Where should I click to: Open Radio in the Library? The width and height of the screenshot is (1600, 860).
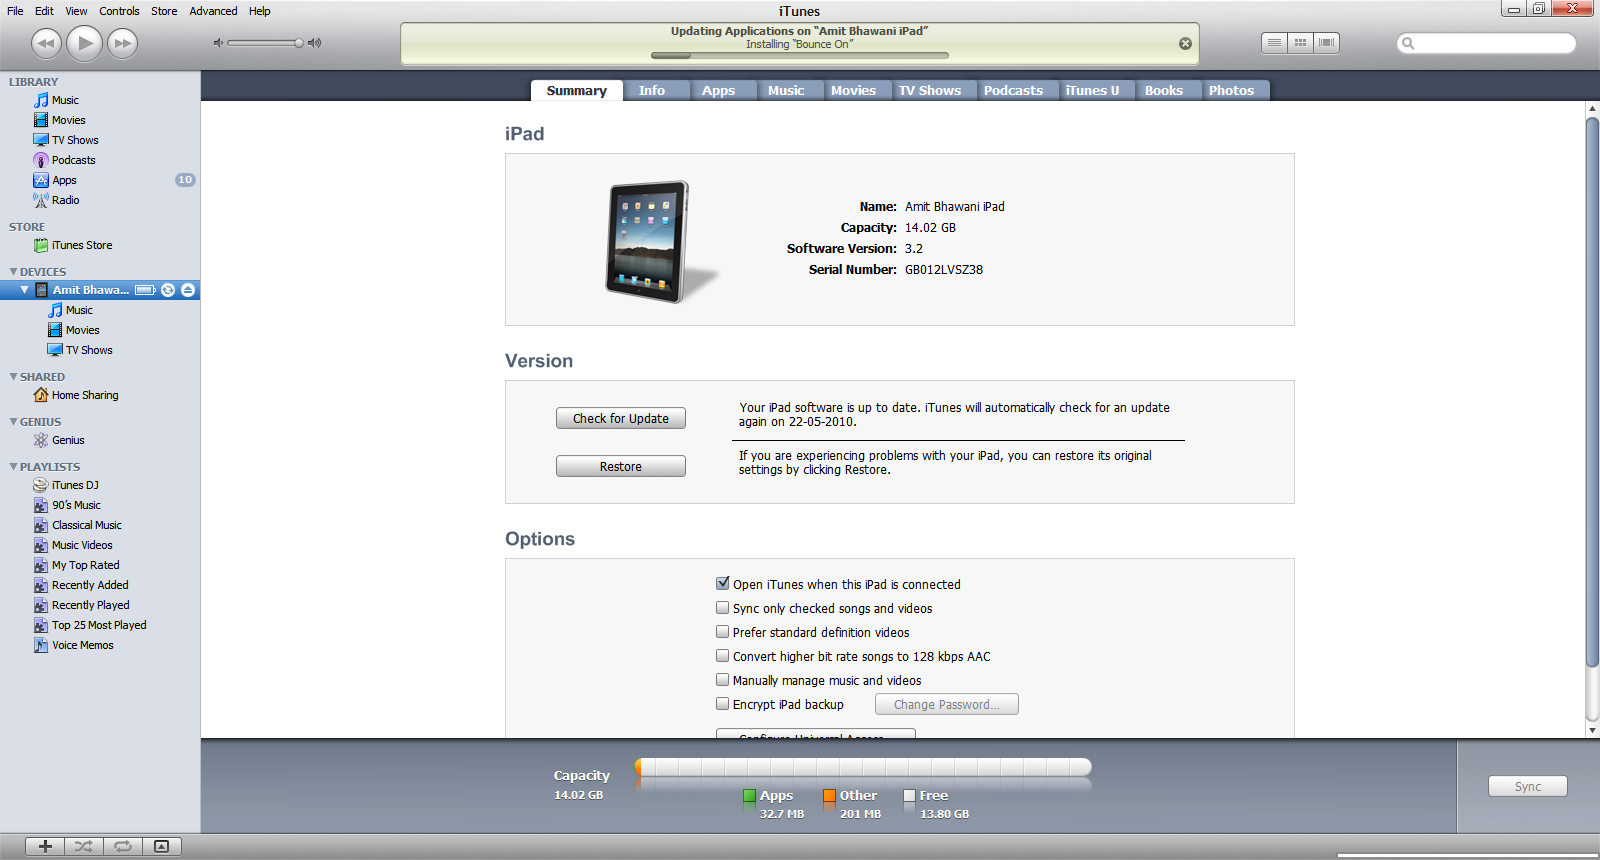(x=65, y=200)
